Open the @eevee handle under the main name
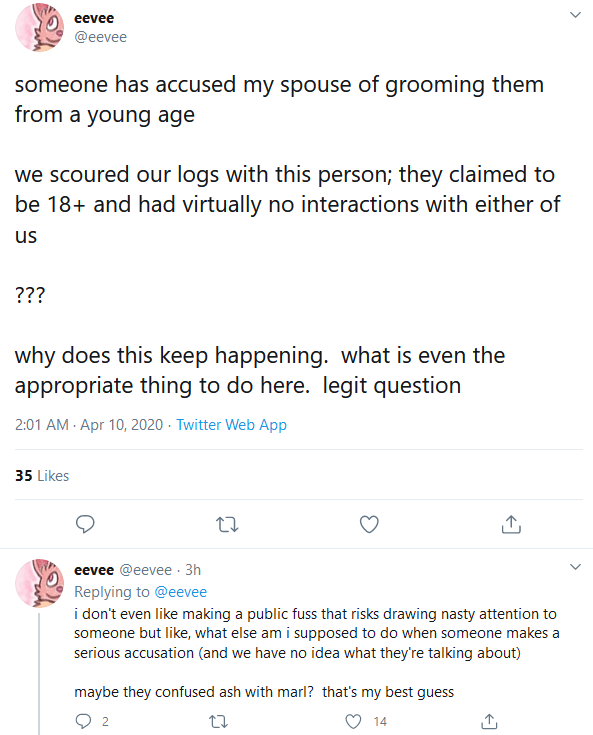Screen dimensions: 593x735 [x=100, y=37]
